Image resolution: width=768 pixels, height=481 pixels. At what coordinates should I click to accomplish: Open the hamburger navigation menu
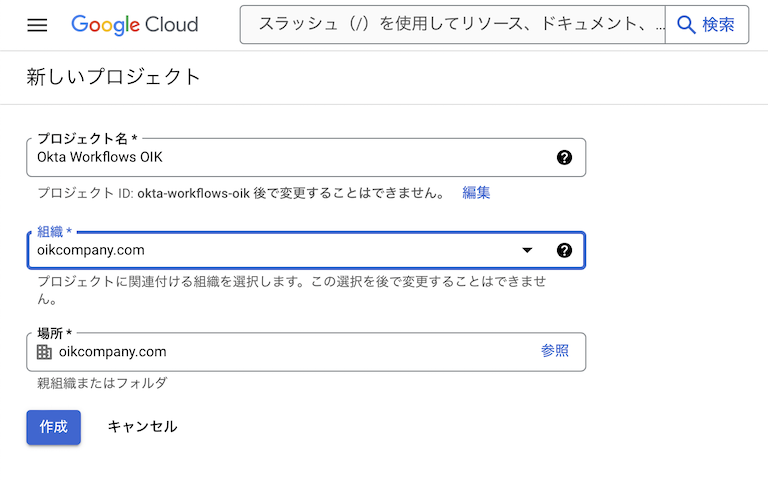[x=37, y=25]
